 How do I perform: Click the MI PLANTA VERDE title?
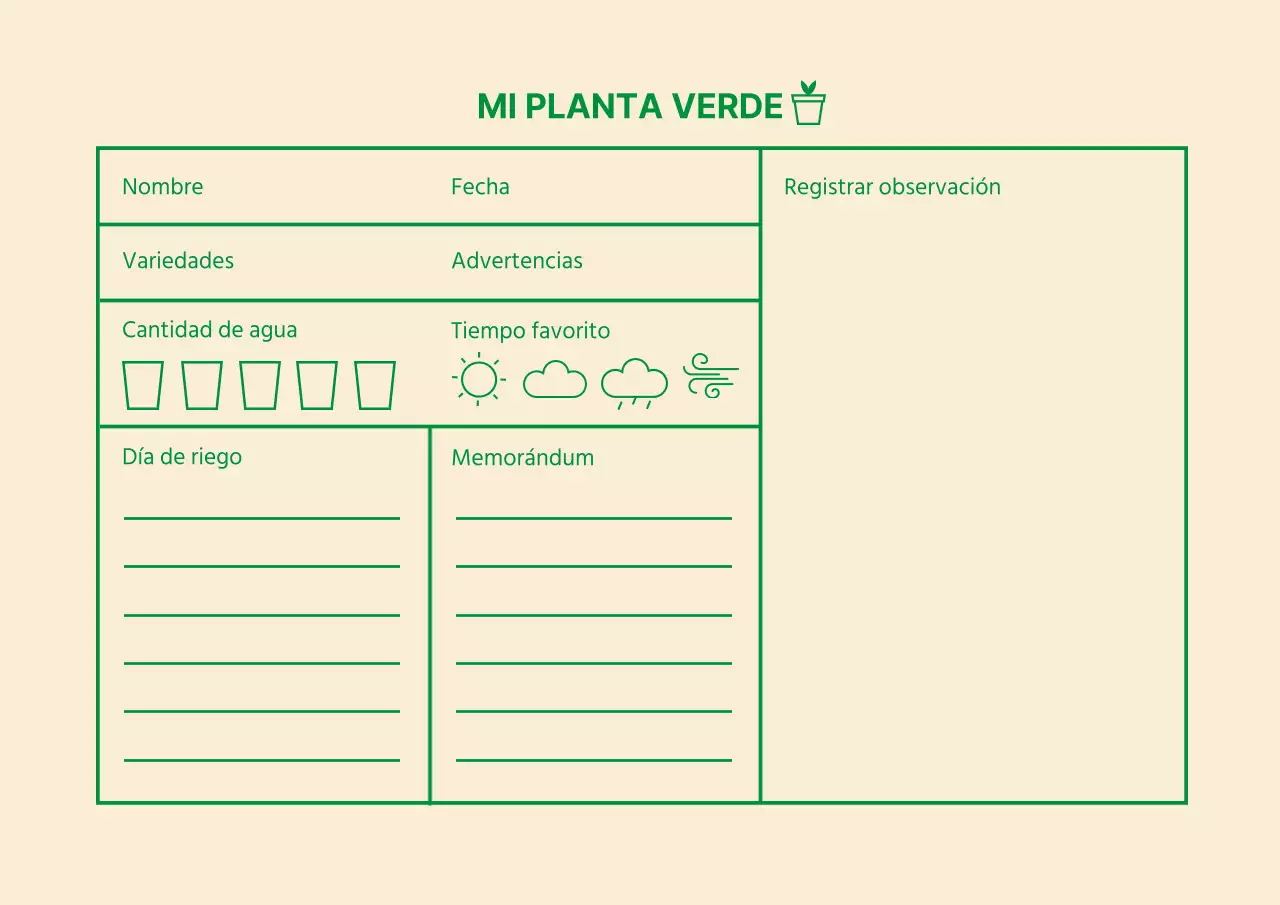click(630, 106)
